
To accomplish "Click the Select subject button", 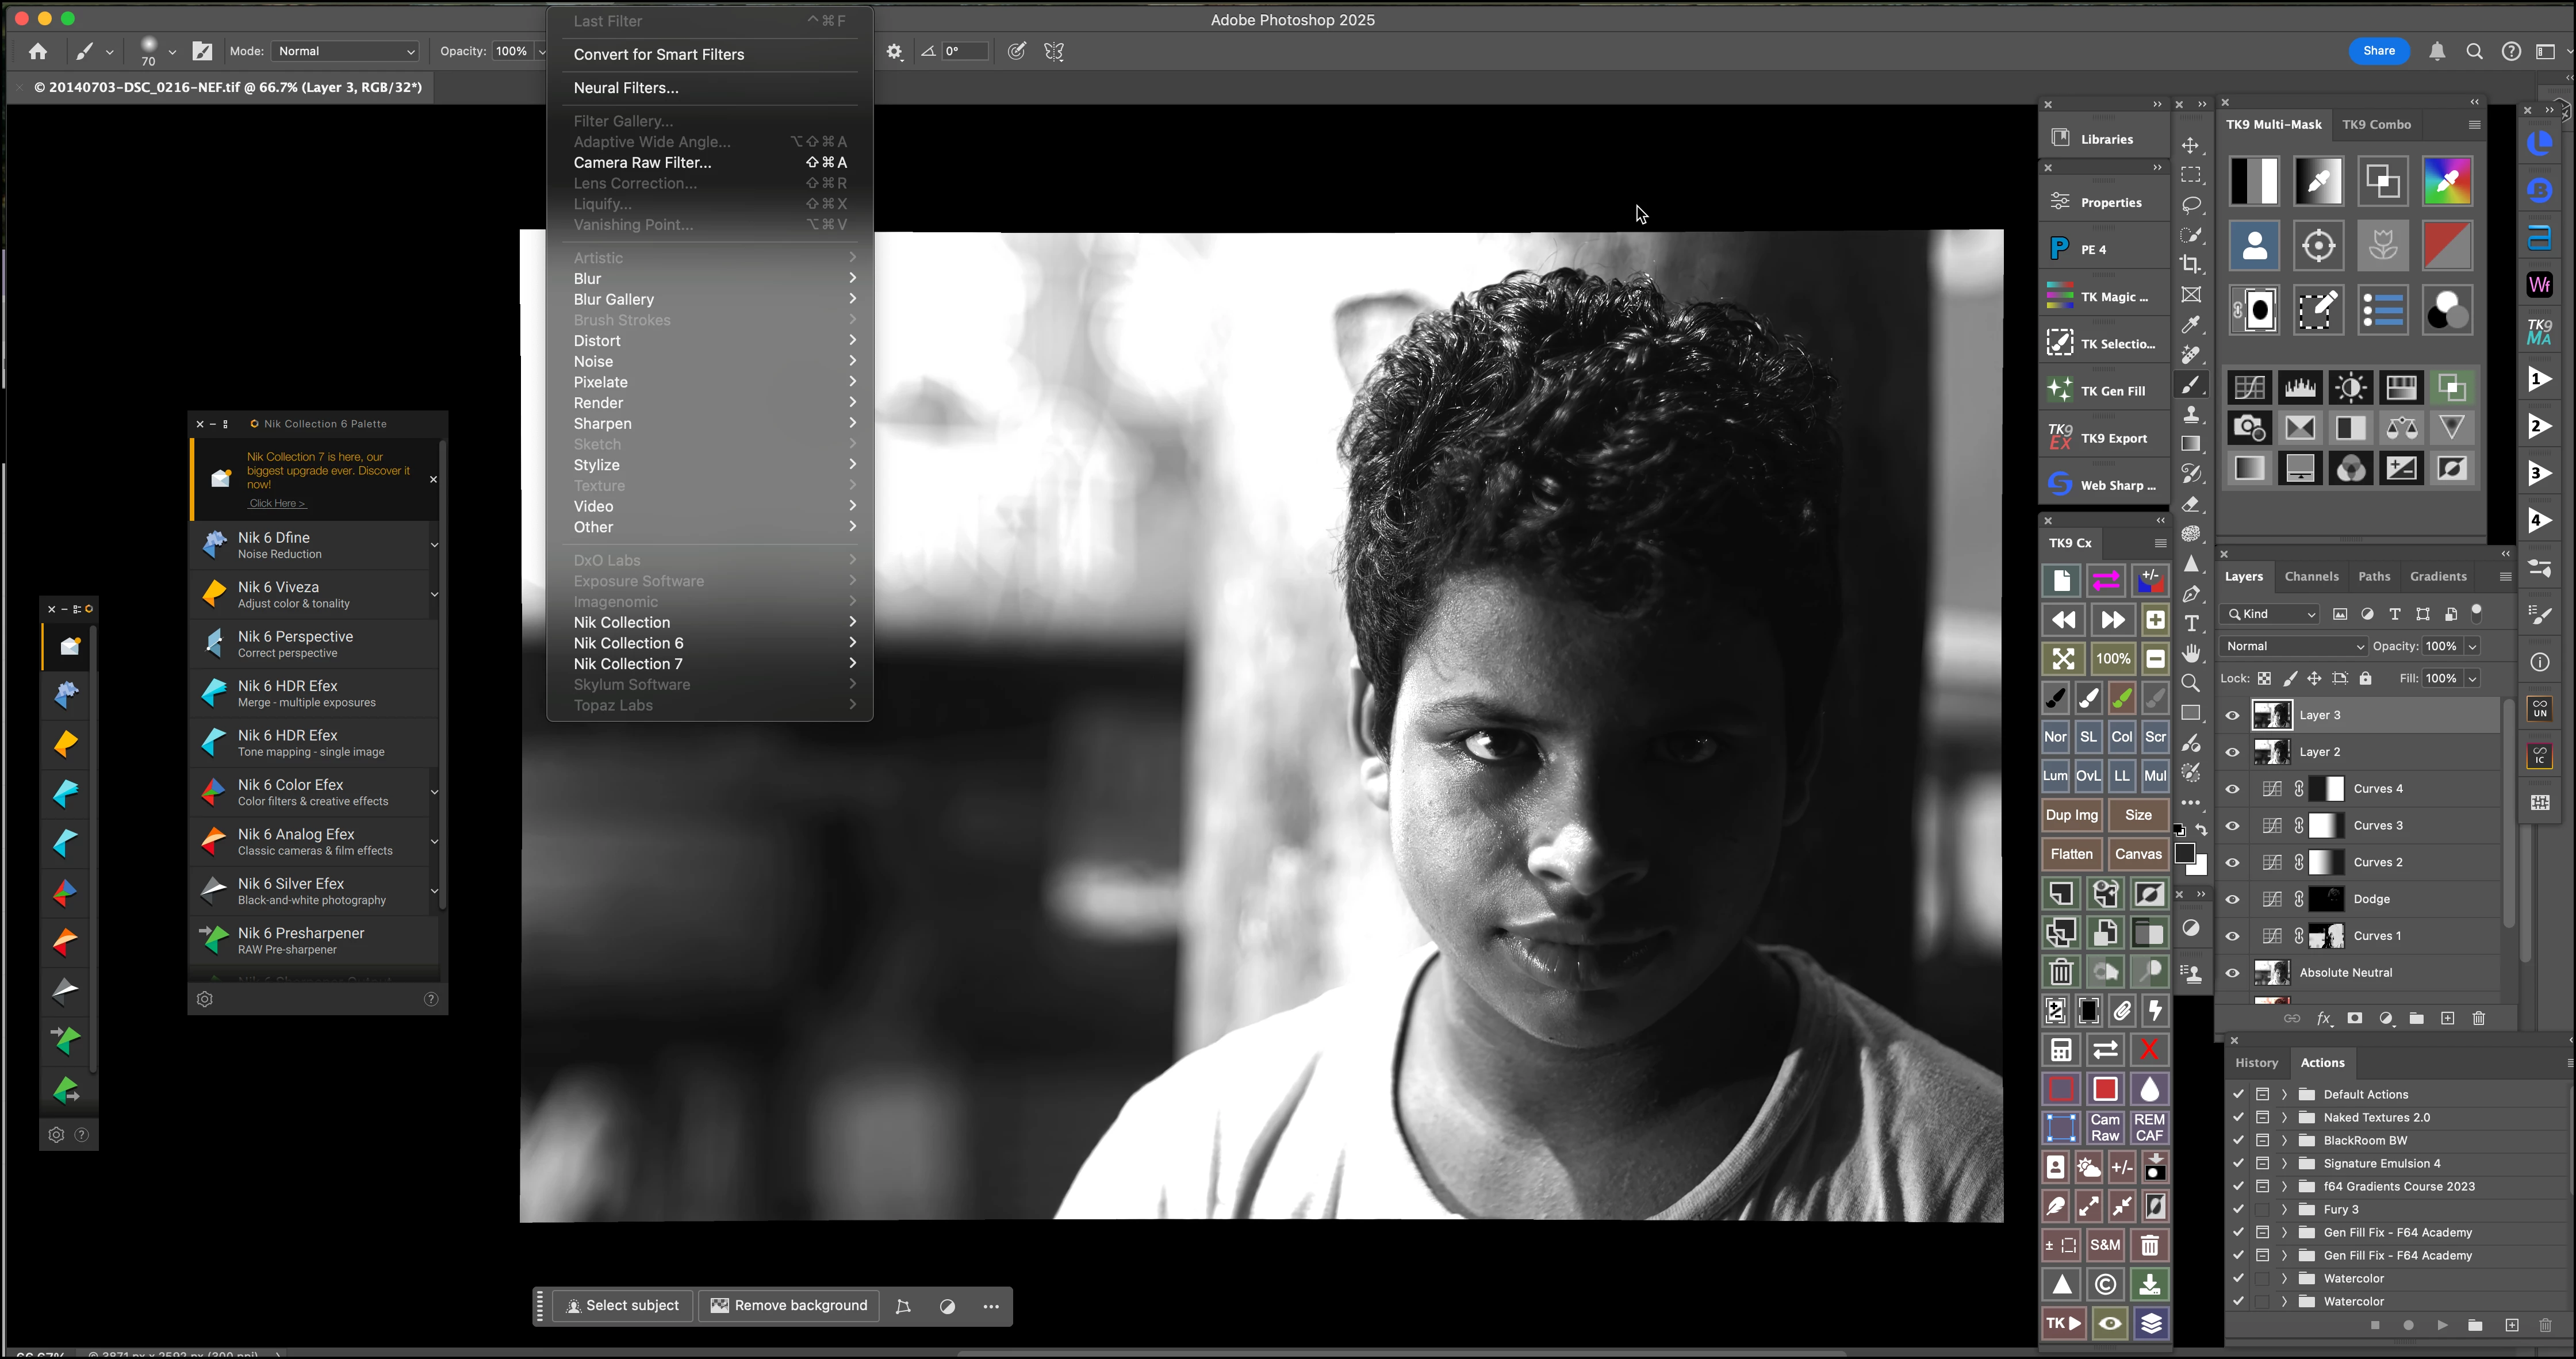I will click(x=622, y=1305).
